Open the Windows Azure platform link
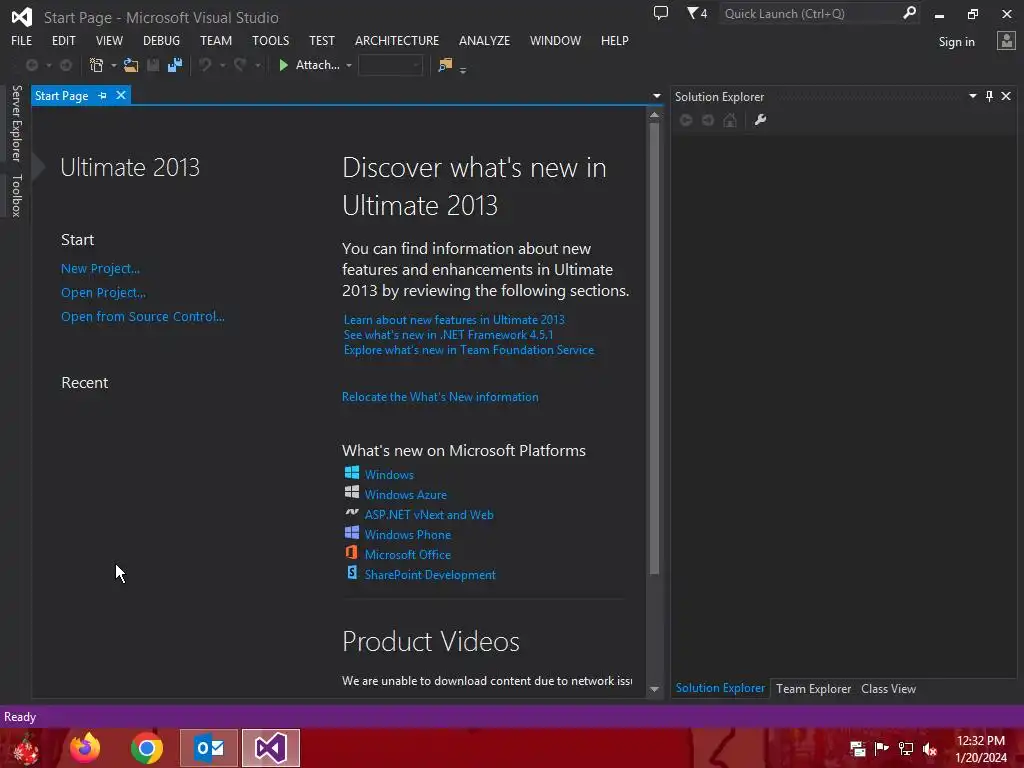The height and width of the screenshot is (768, 1024). point(406,494)
